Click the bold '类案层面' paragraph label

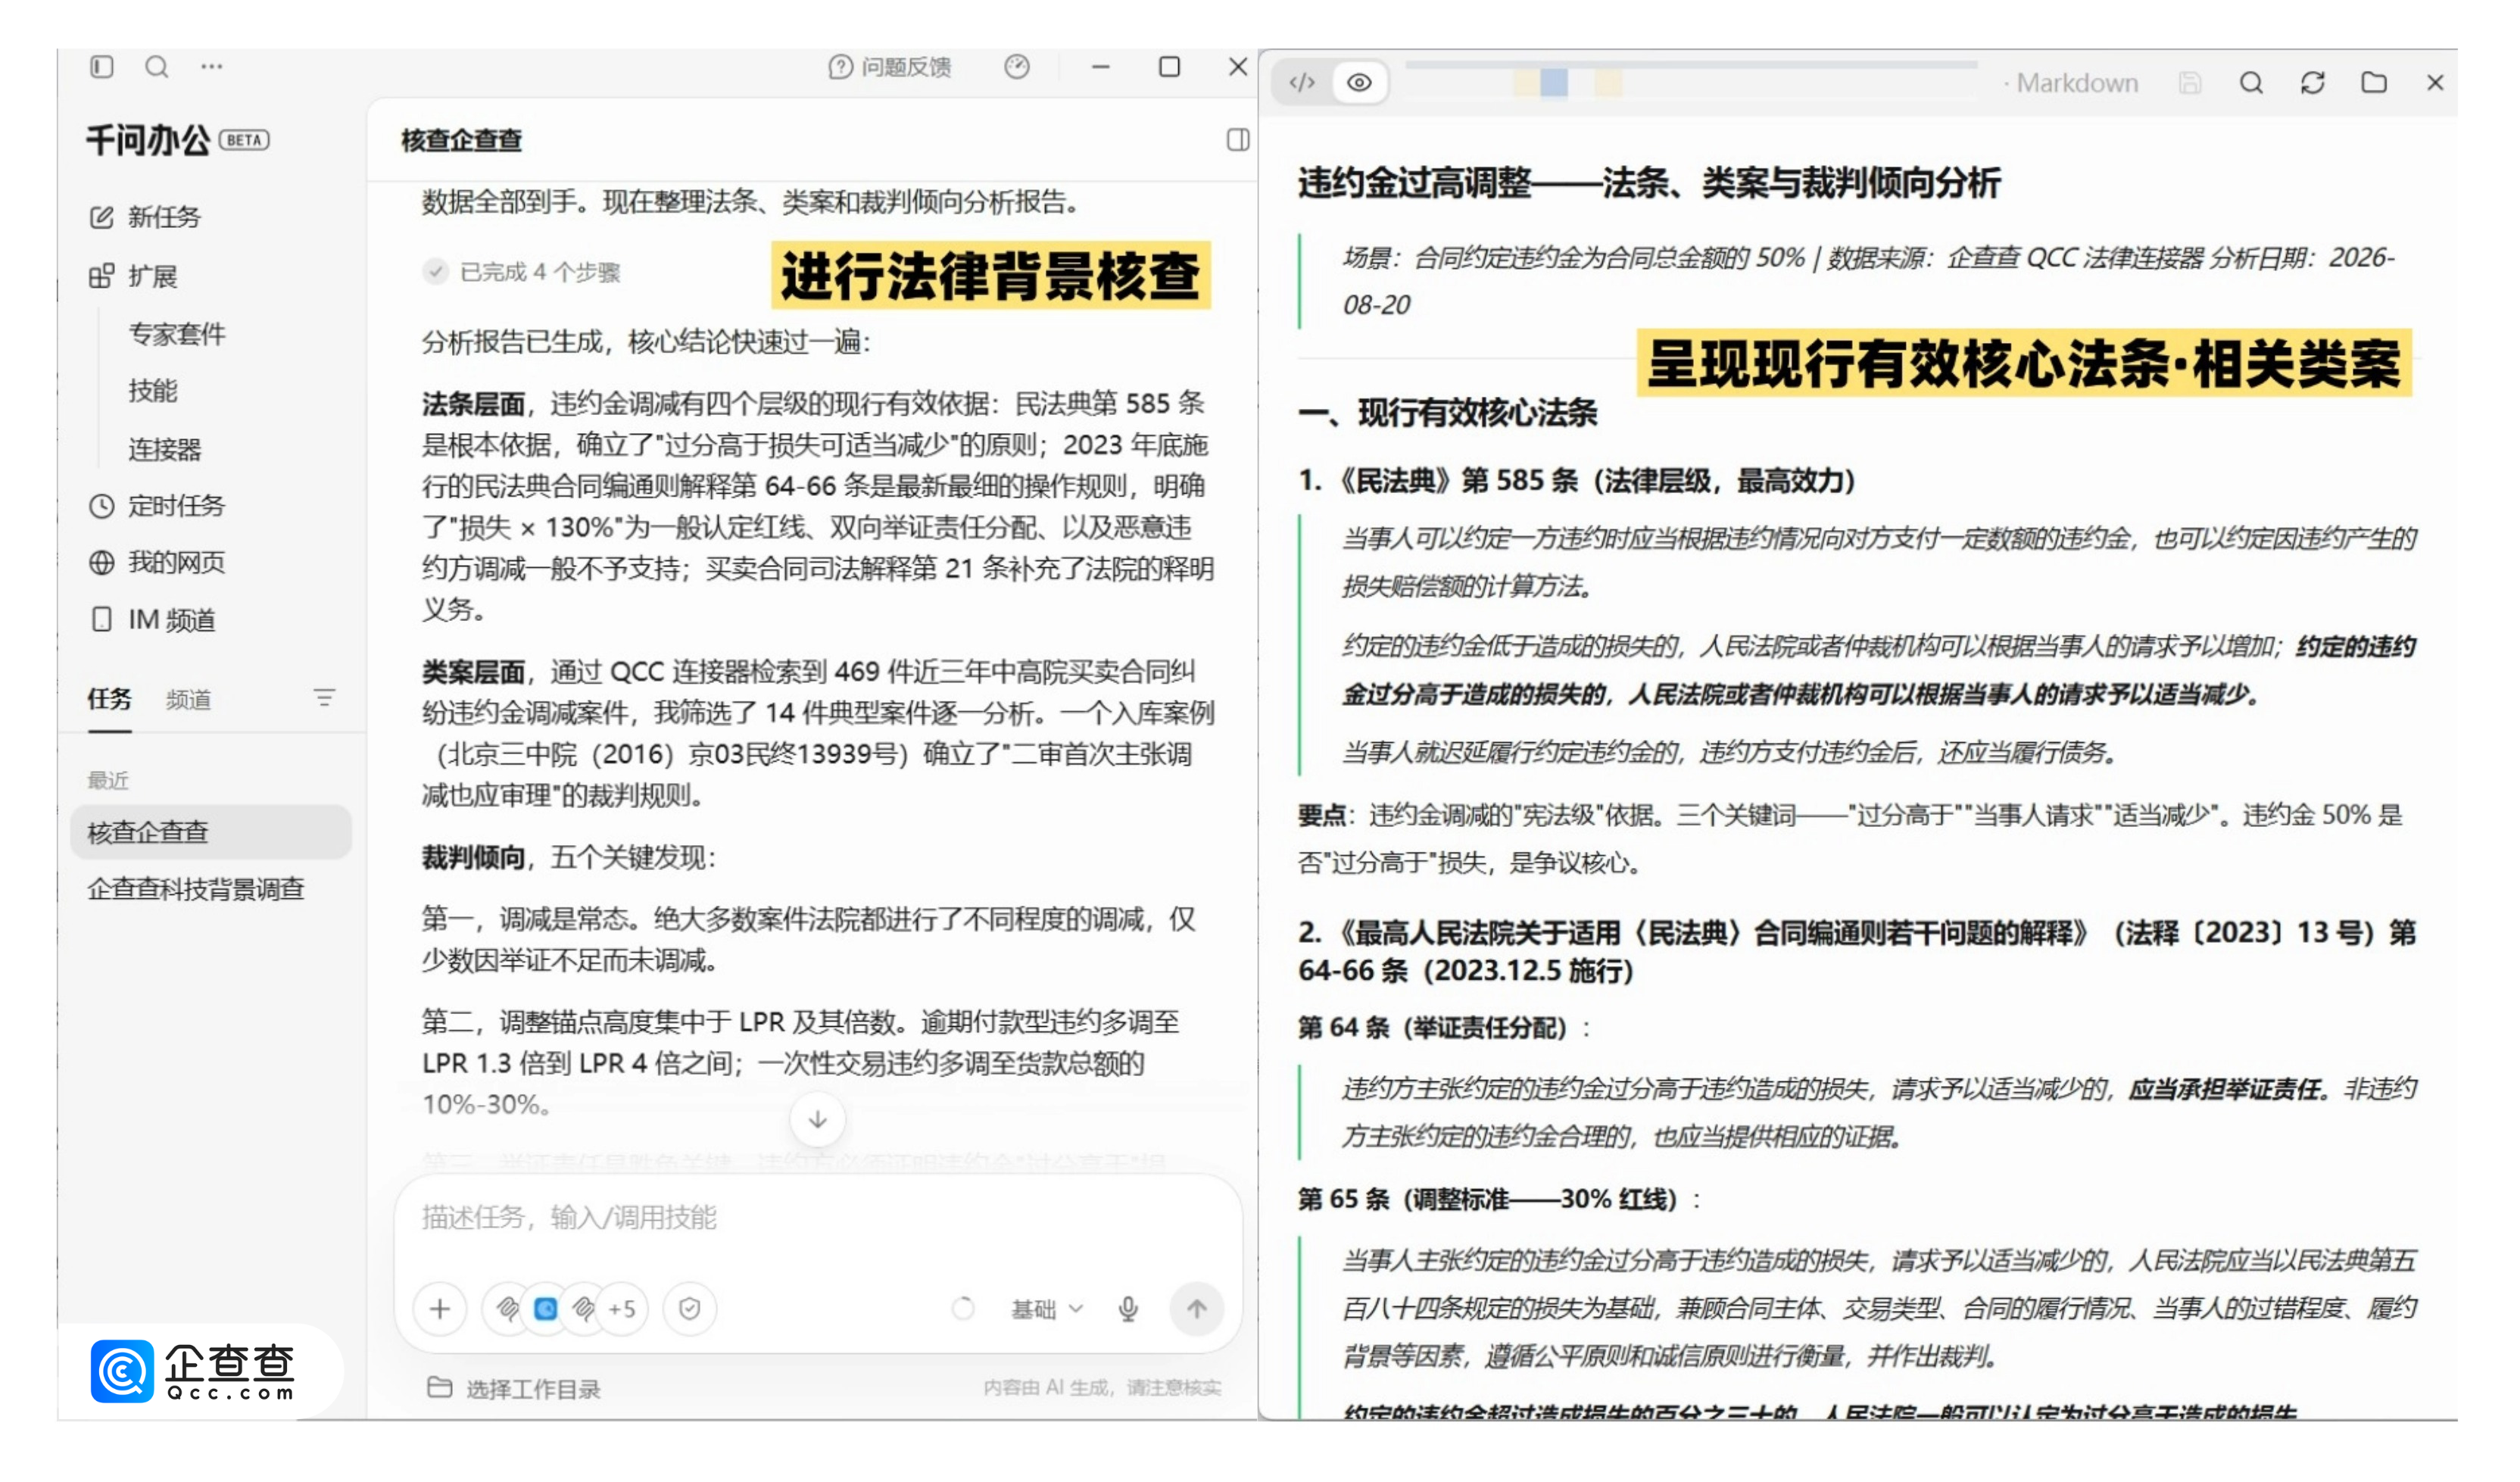coord(473,672)
